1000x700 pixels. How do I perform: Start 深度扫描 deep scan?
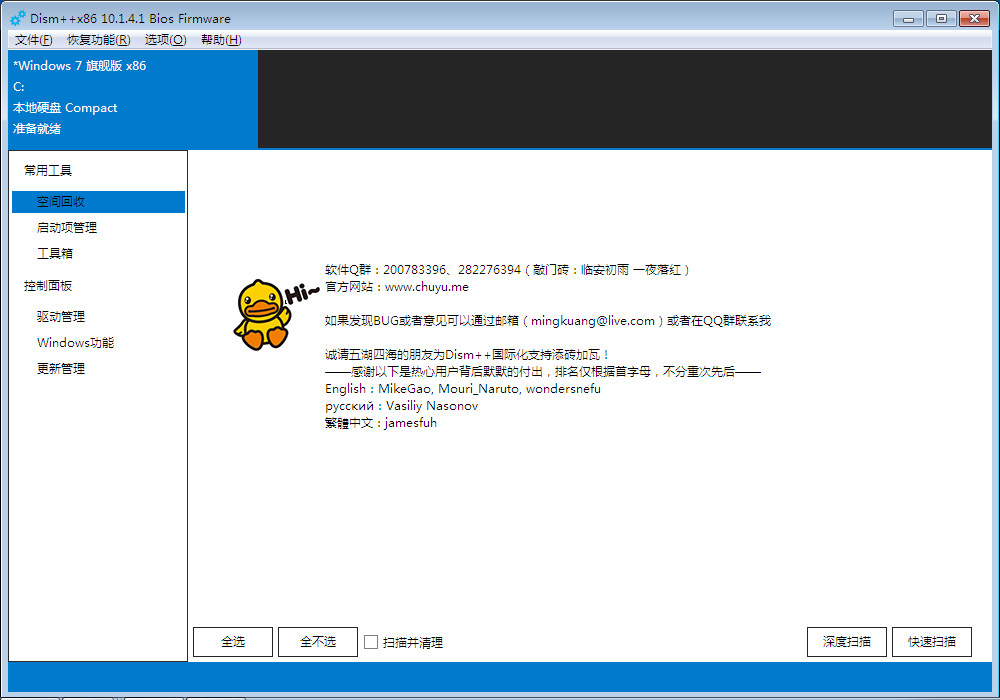pyautogui.click(x=846, y=642)
